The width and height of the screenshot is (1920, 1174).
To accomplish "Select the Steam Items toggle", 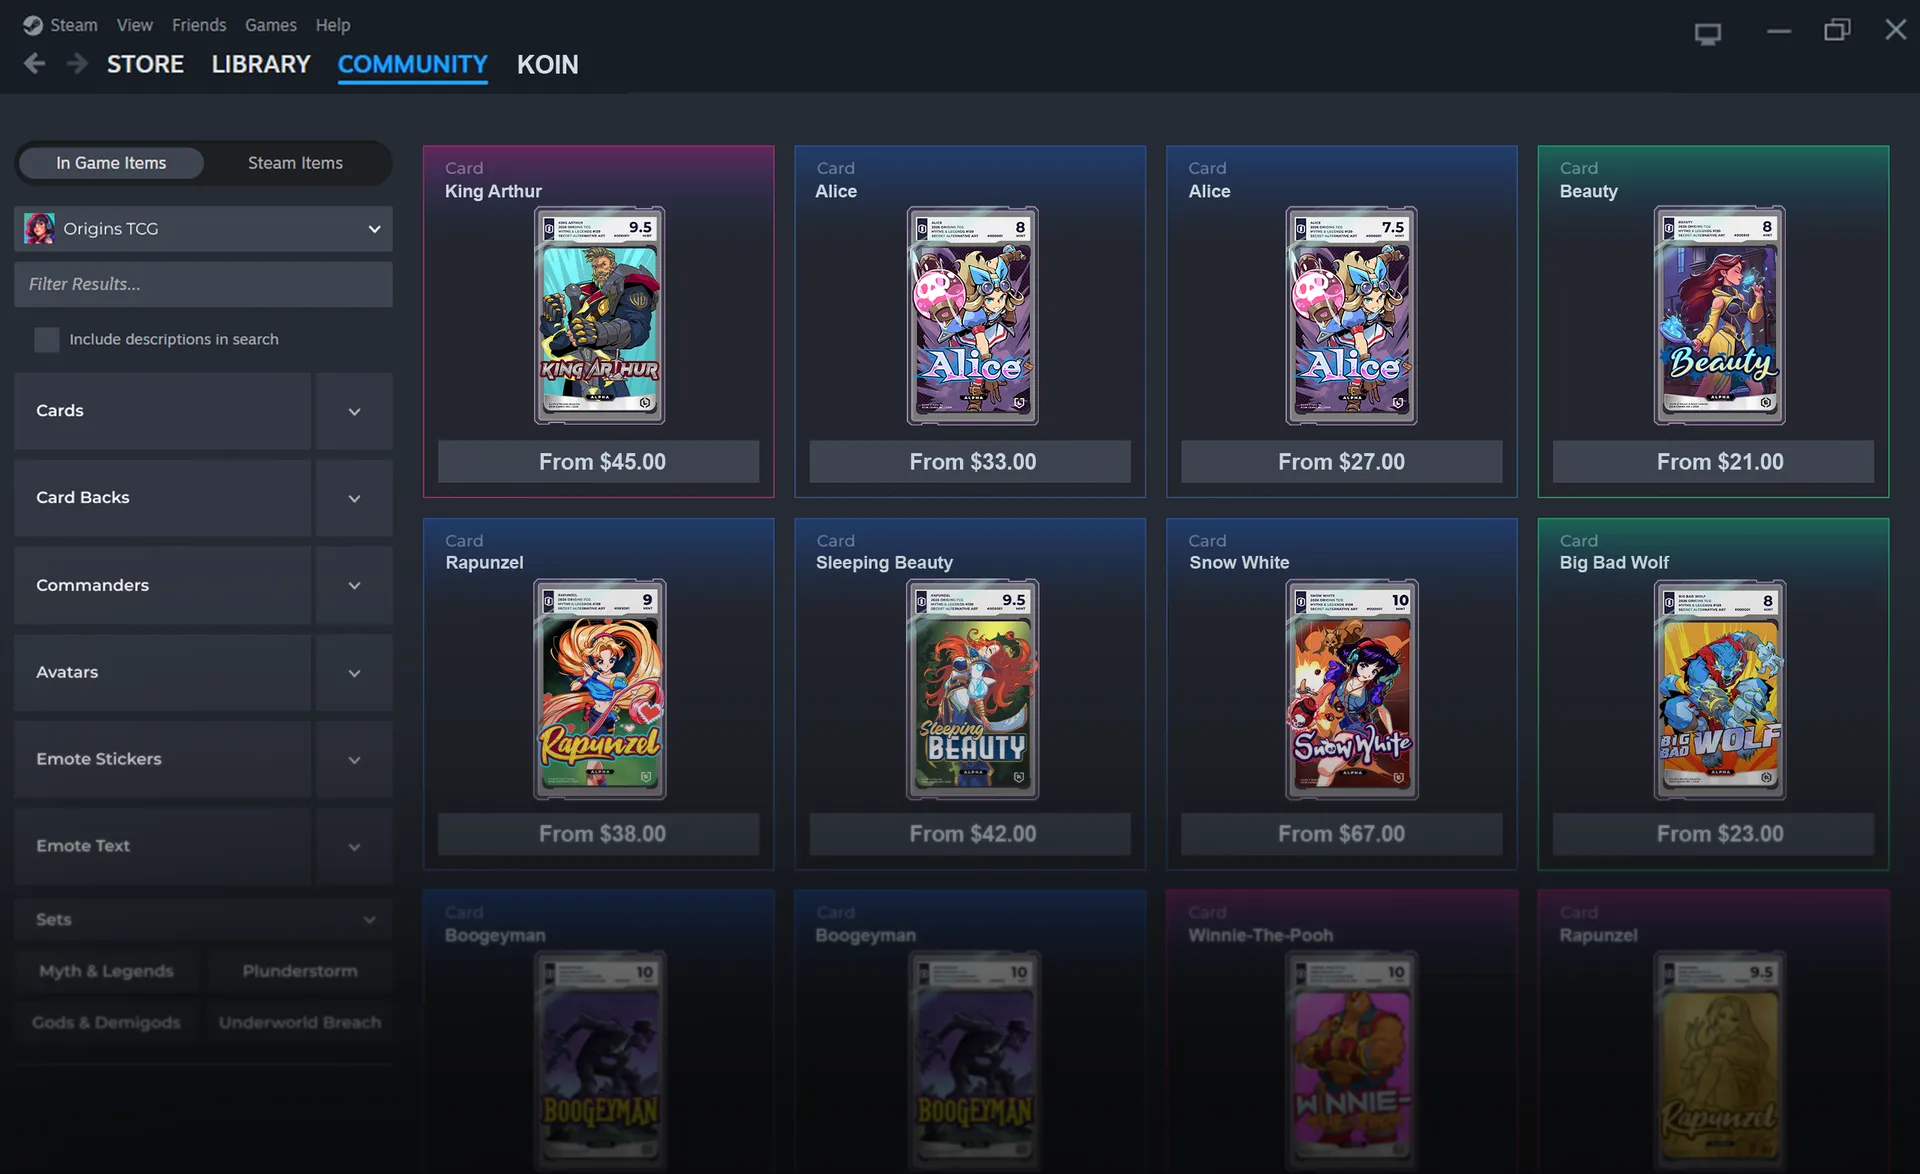I will pos(296,163).
